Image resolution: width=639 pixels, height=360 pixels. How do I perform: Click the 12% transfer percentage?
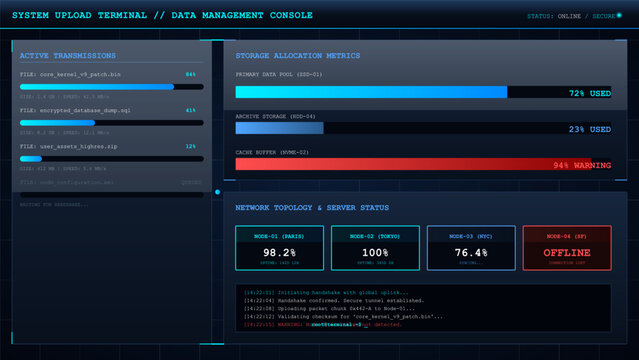[x=190, y=146]
